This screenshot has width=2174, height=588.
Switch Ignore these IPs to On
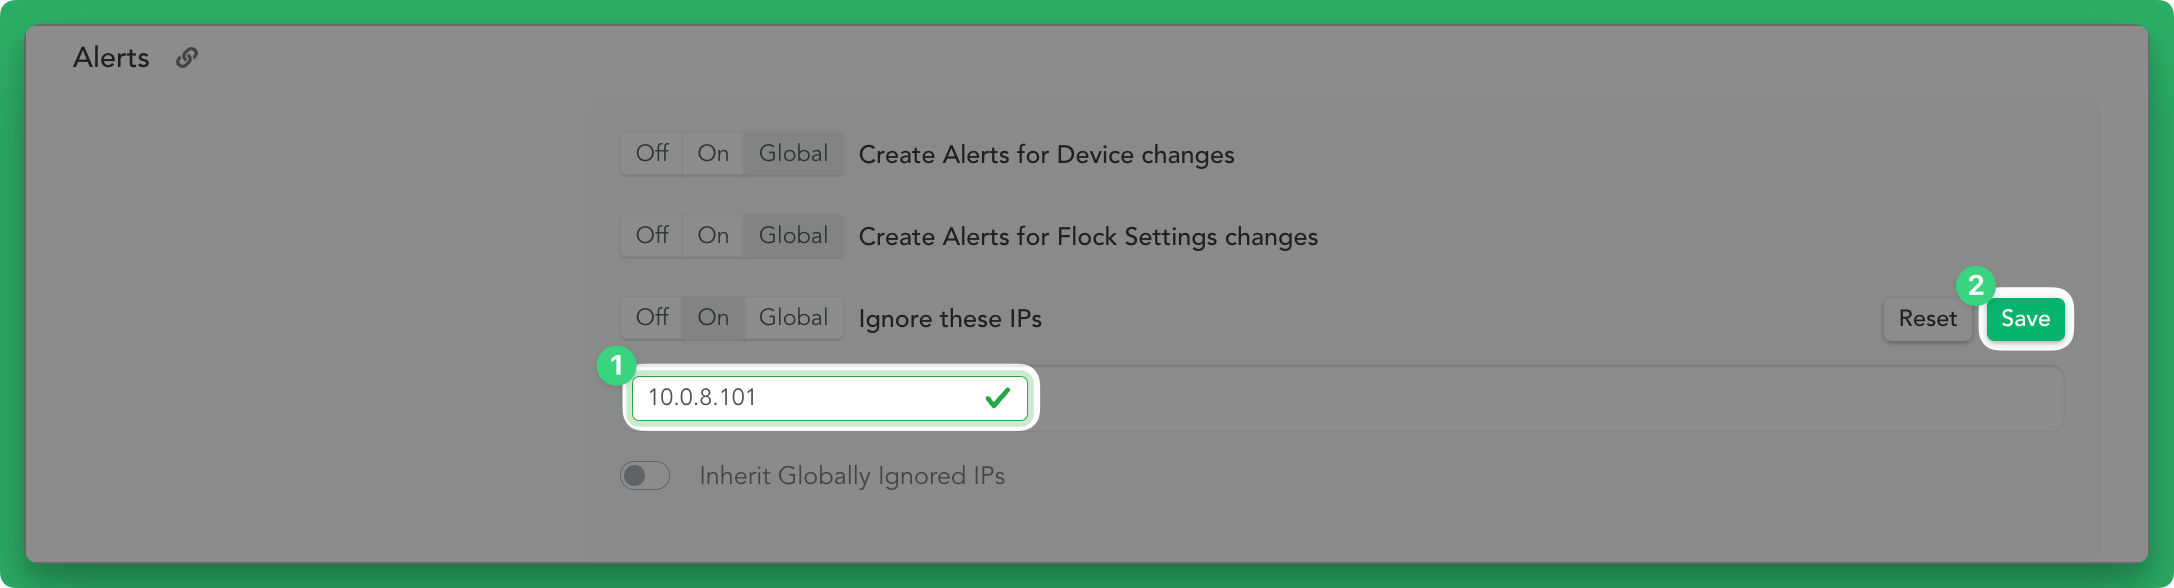713,318
